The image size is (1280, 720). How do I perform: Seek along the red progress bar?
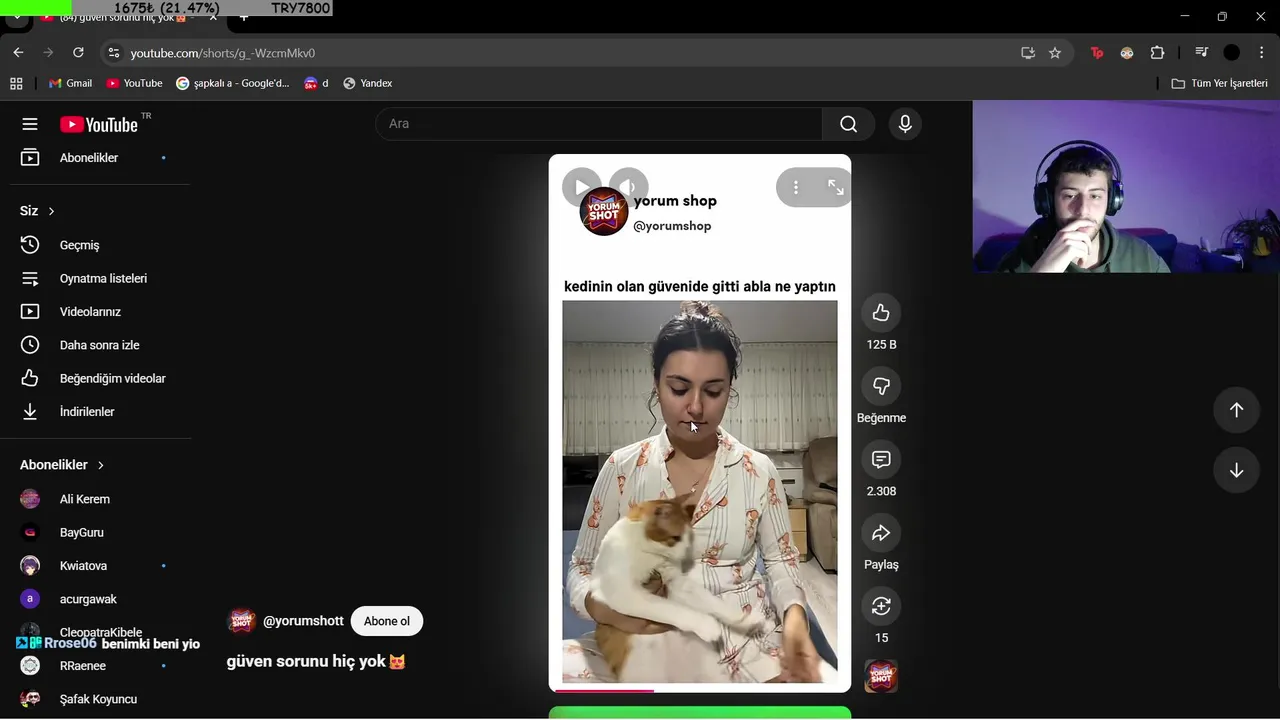(700, 690)
